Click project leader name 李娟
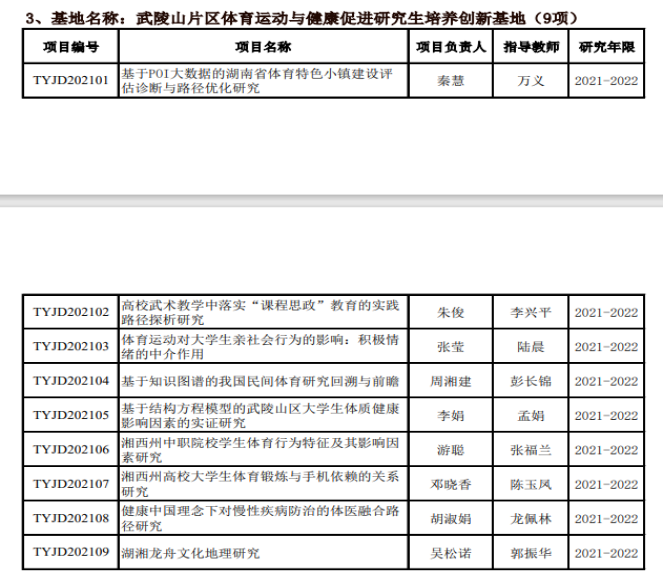The width and height of the screenshot is (663, 582). point(451,416)
